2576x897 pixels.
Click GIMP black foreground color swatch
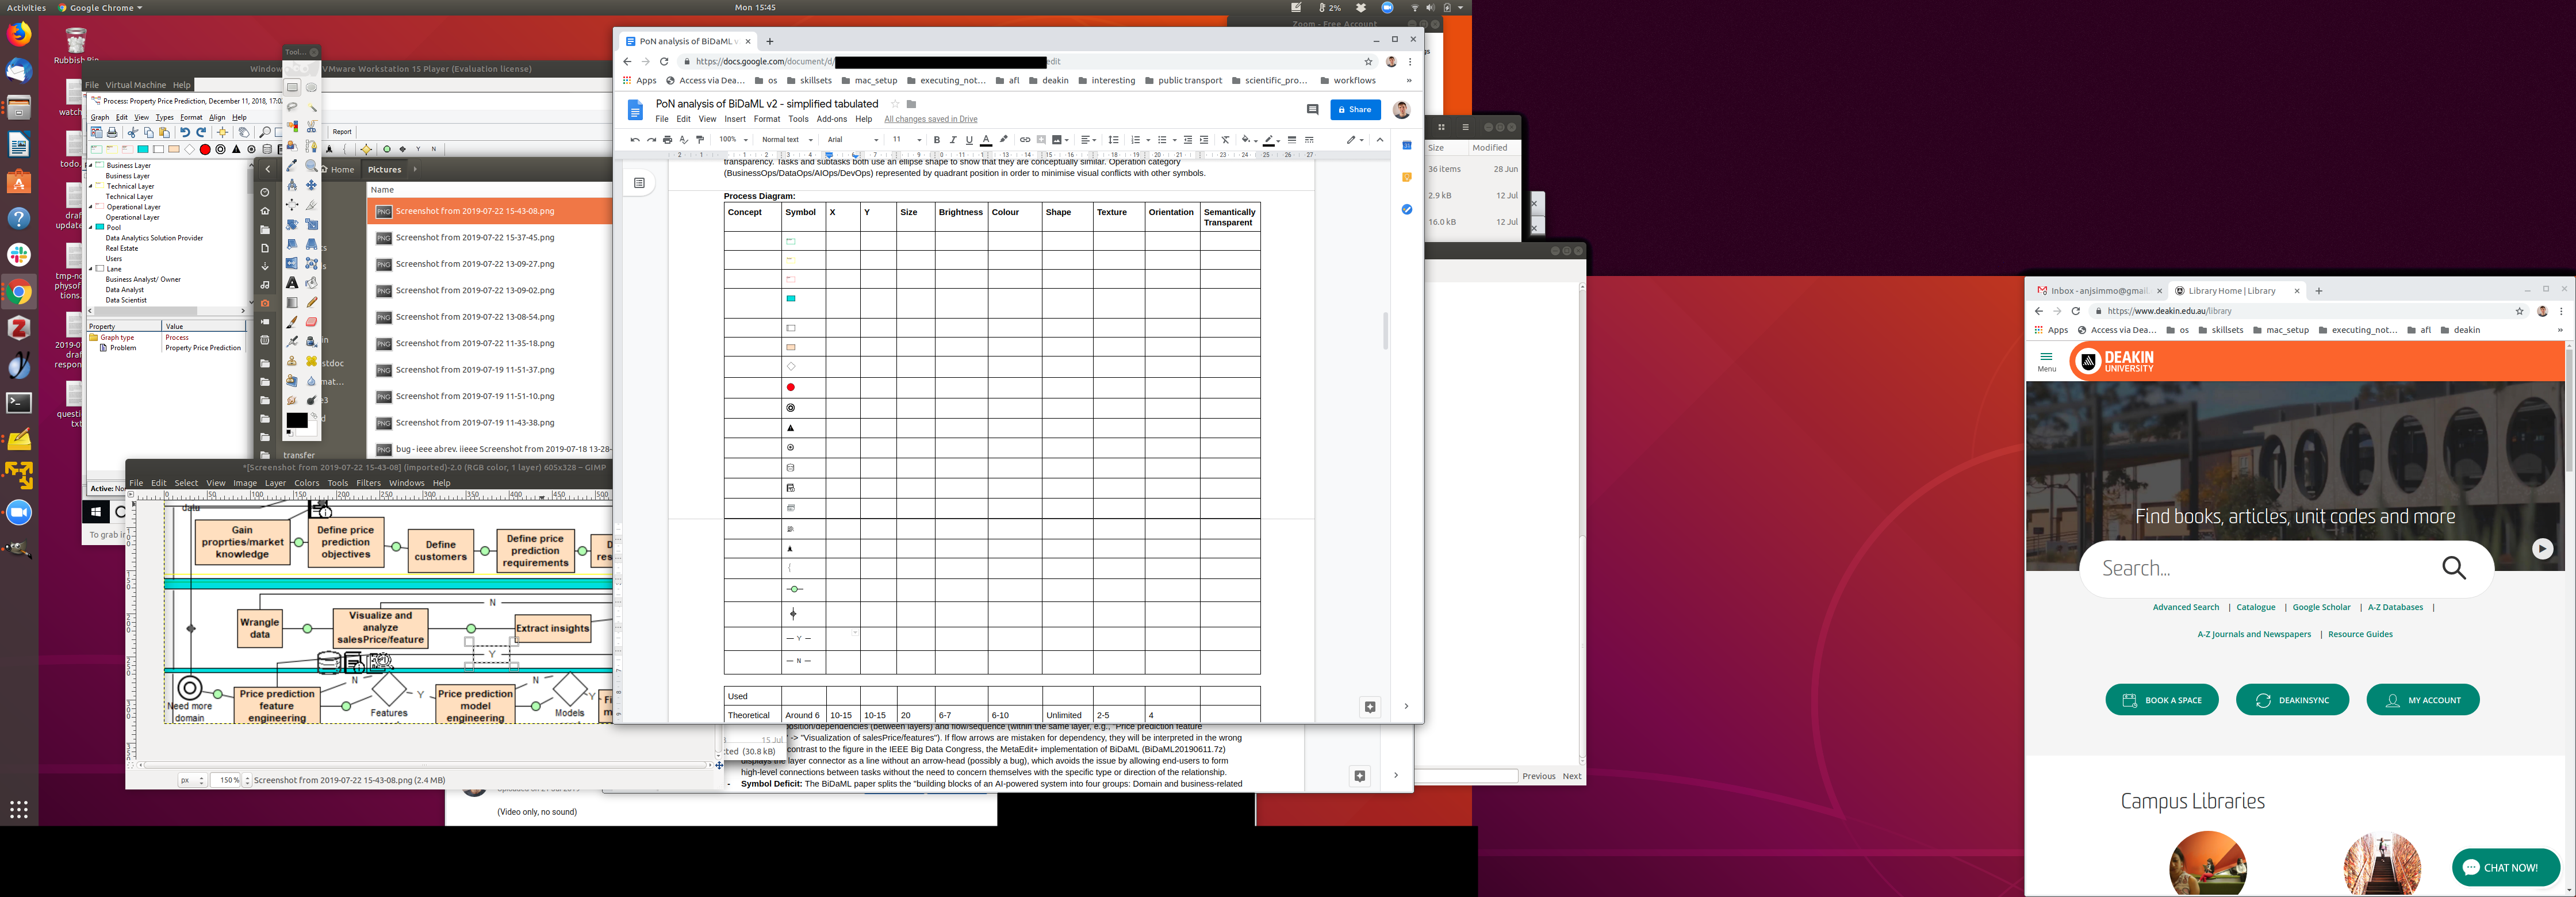[296, 420]
